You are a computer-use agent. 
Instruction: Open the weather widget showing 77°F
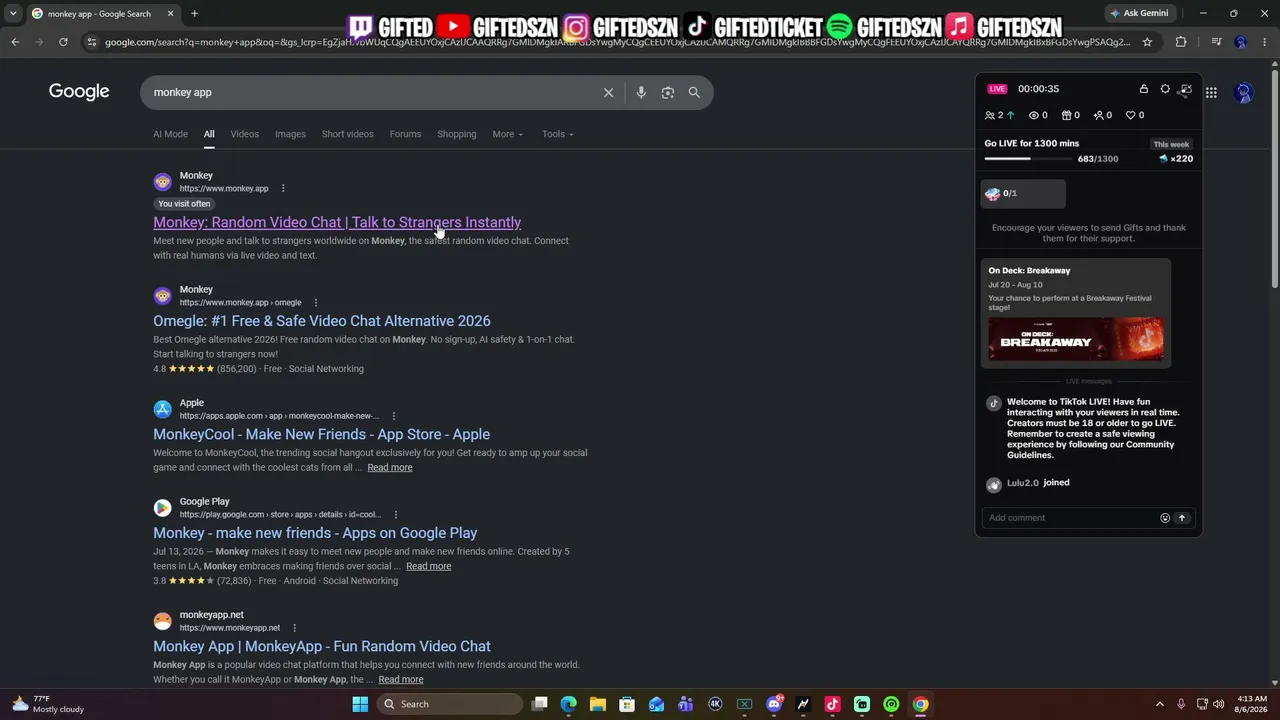47,704
